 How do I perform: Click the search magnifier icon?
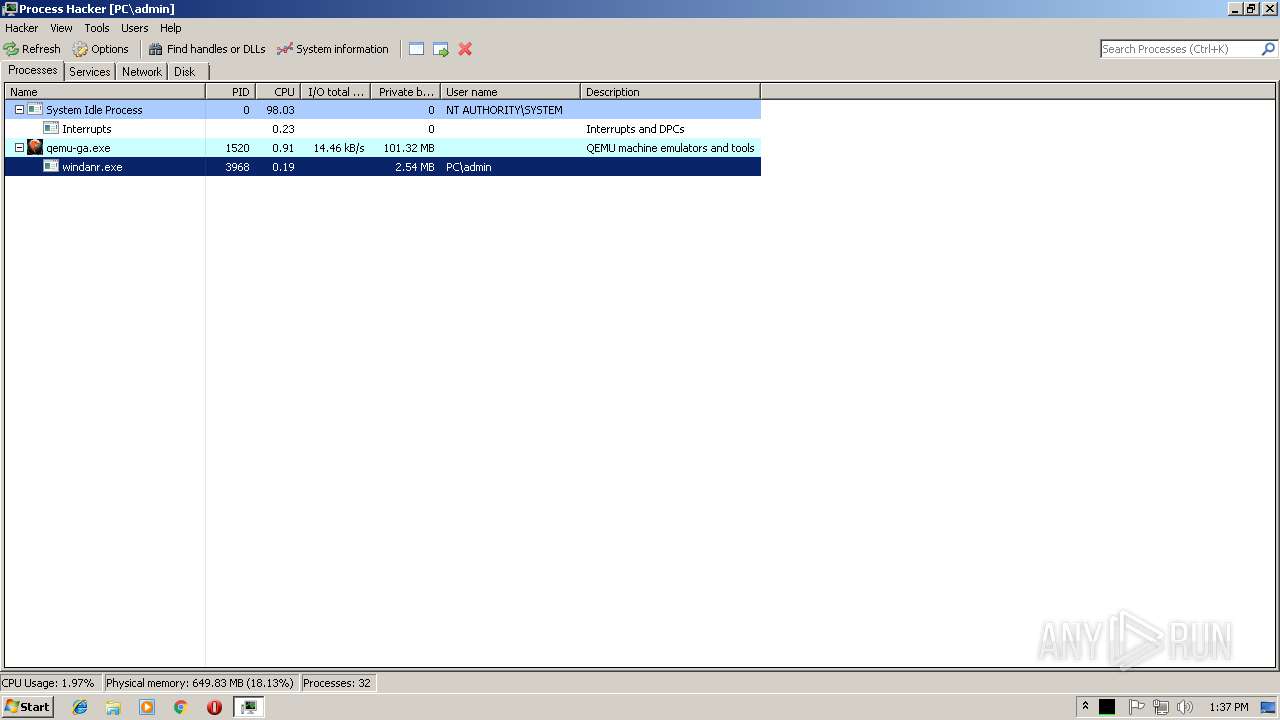tap(1268, 49)
